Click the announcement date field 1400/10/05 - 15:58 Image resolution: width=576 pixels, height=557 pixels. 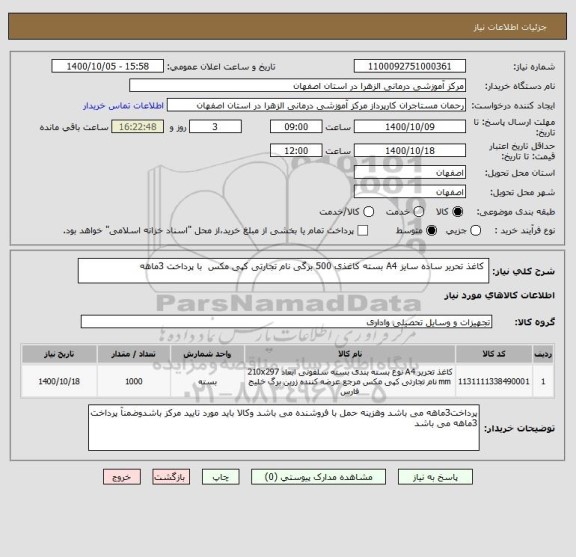pyautogui.click(x=108, y=67)
